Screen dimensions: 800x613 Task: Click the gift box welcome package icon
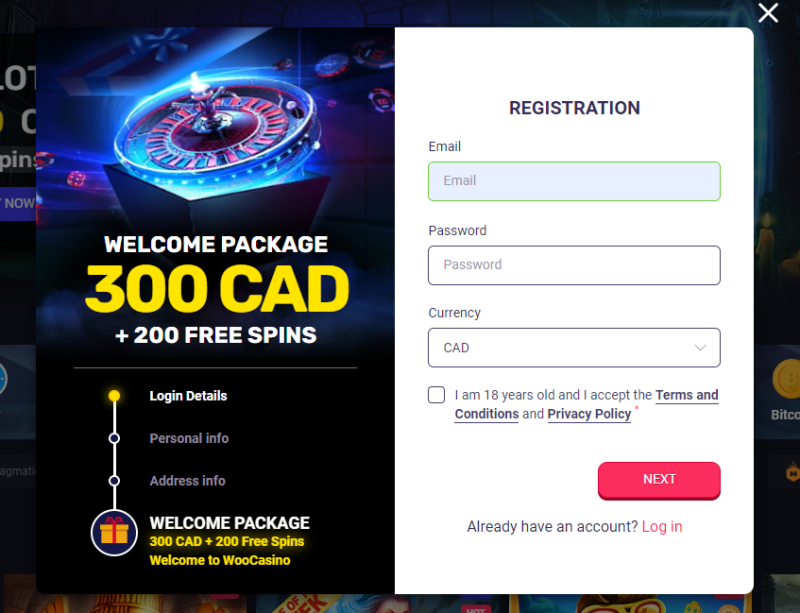pyautogui.click(x=114, y=533)
